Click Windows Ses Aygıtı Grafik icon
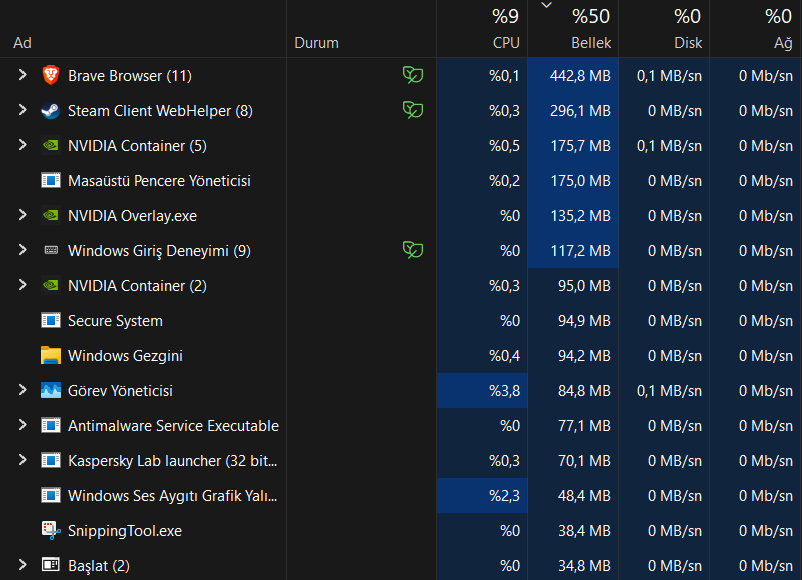The width and height of the screenshot is (802, 580). click(x=51, y=495)
